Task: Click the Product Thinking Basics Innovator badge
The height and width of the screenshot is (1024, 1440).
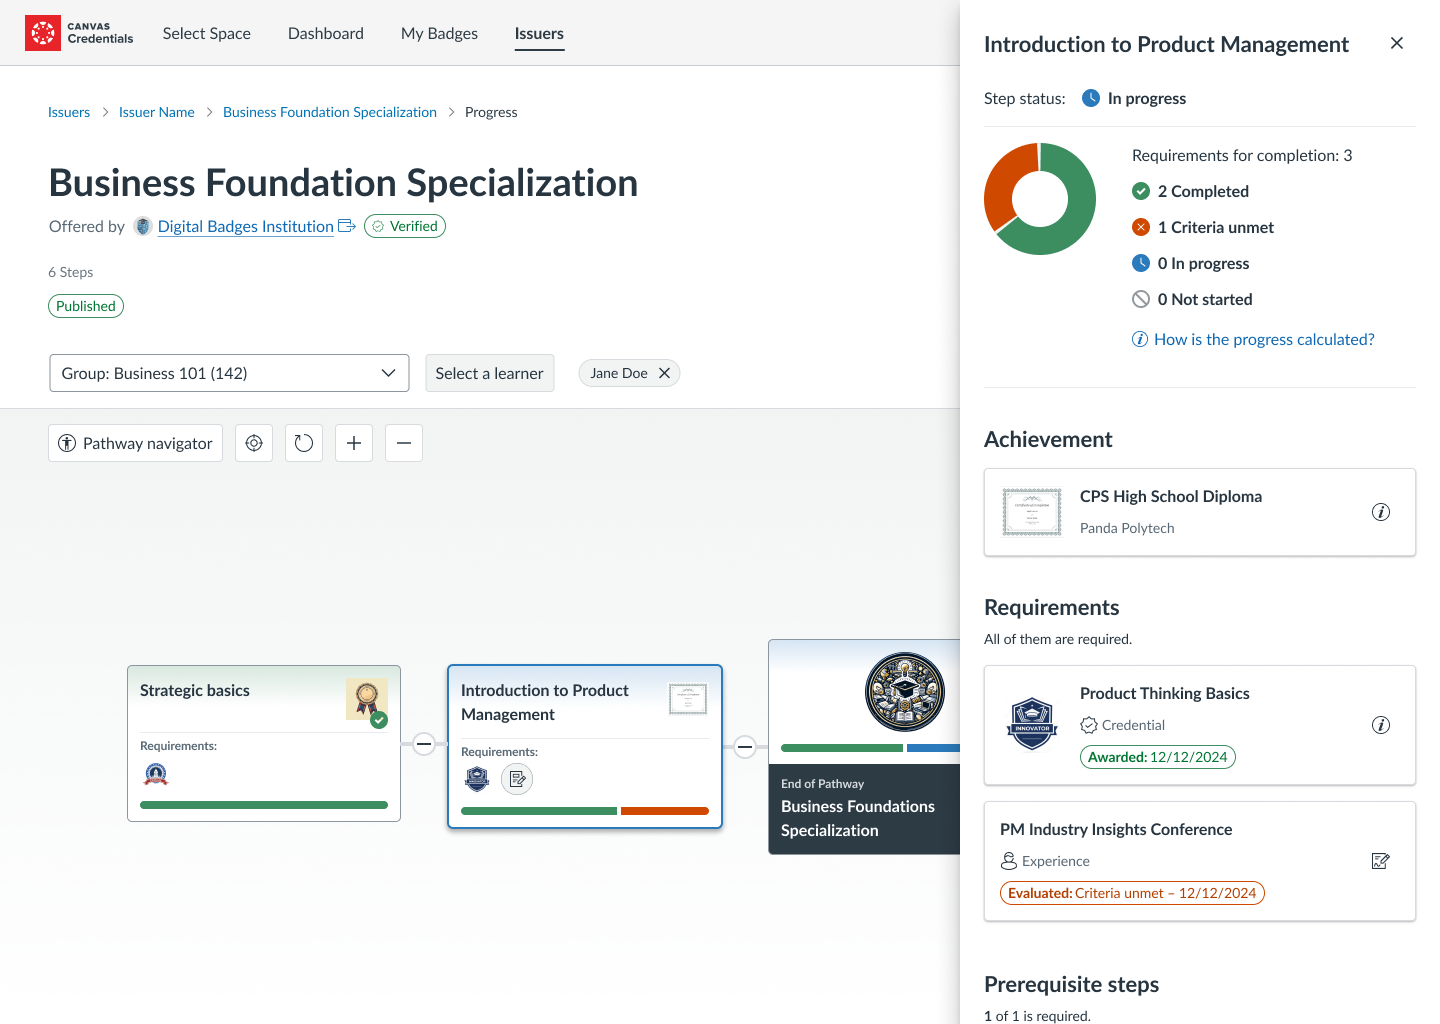Action: 1032,724
